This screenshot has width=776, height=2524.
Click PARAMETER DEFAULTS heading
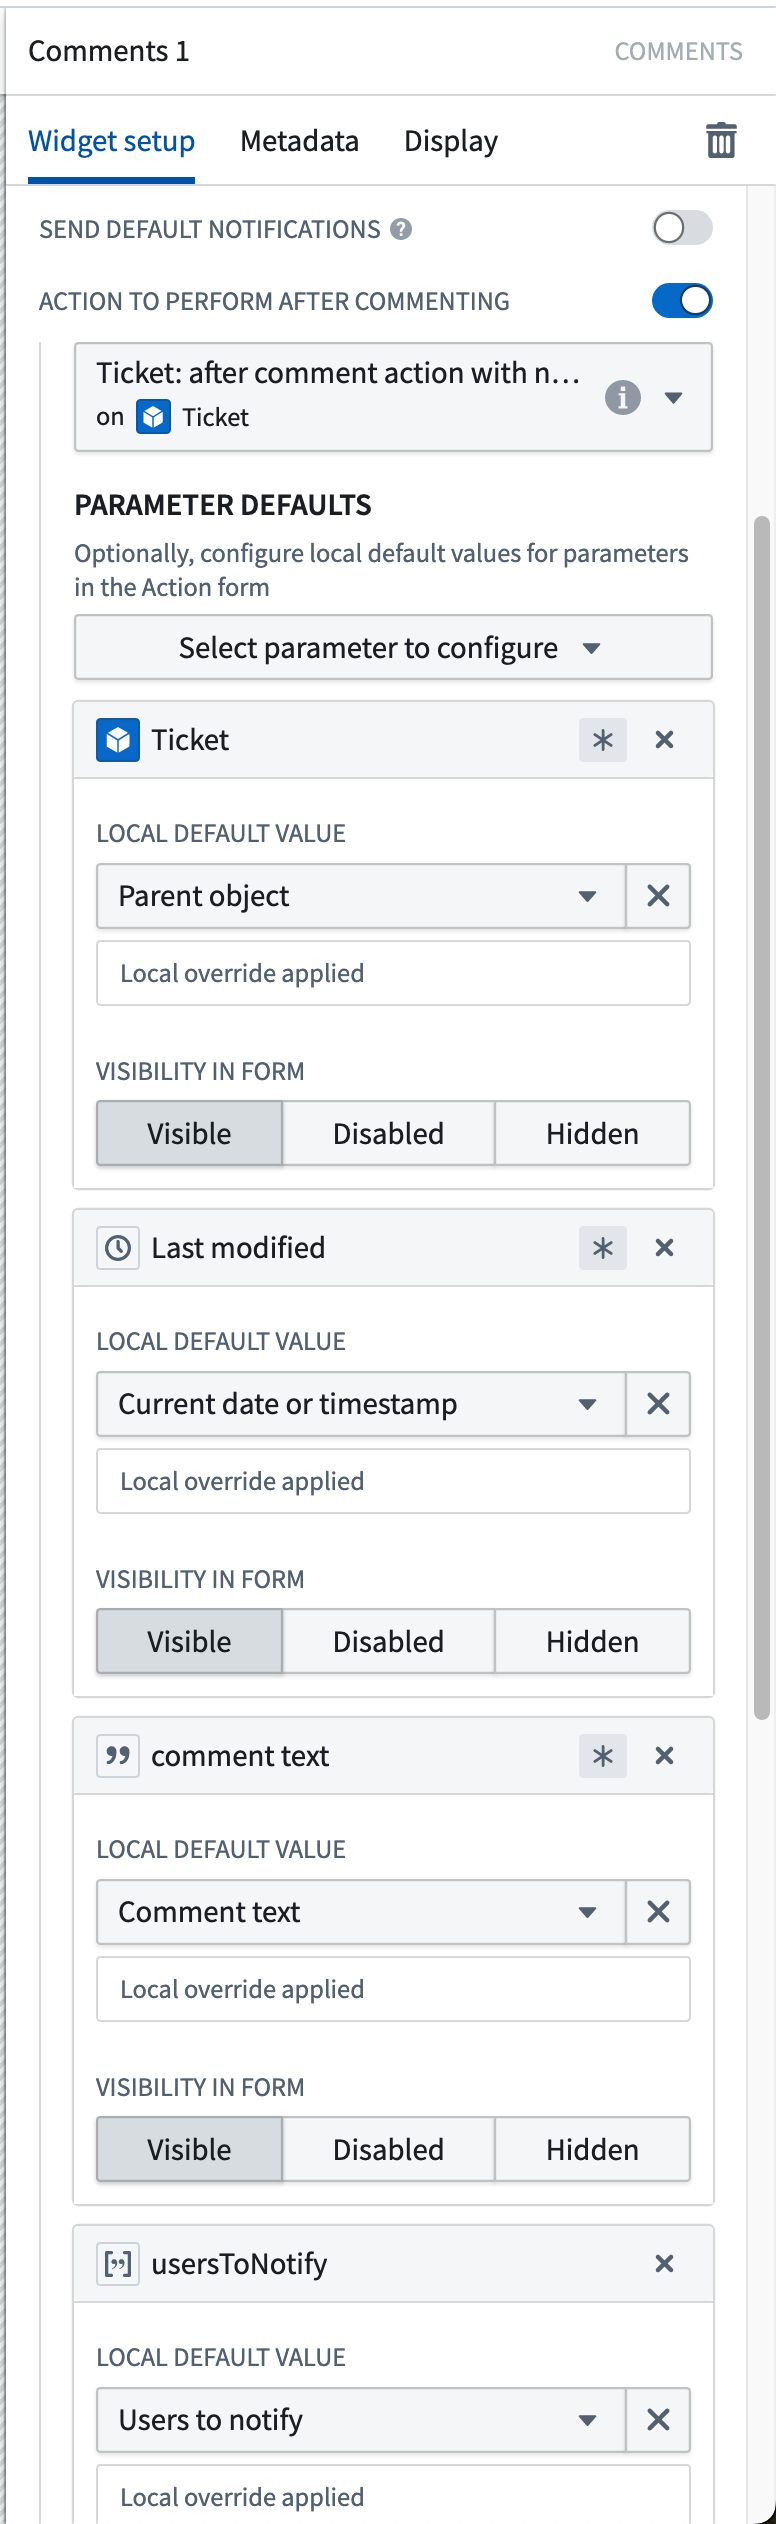point(223,505)
